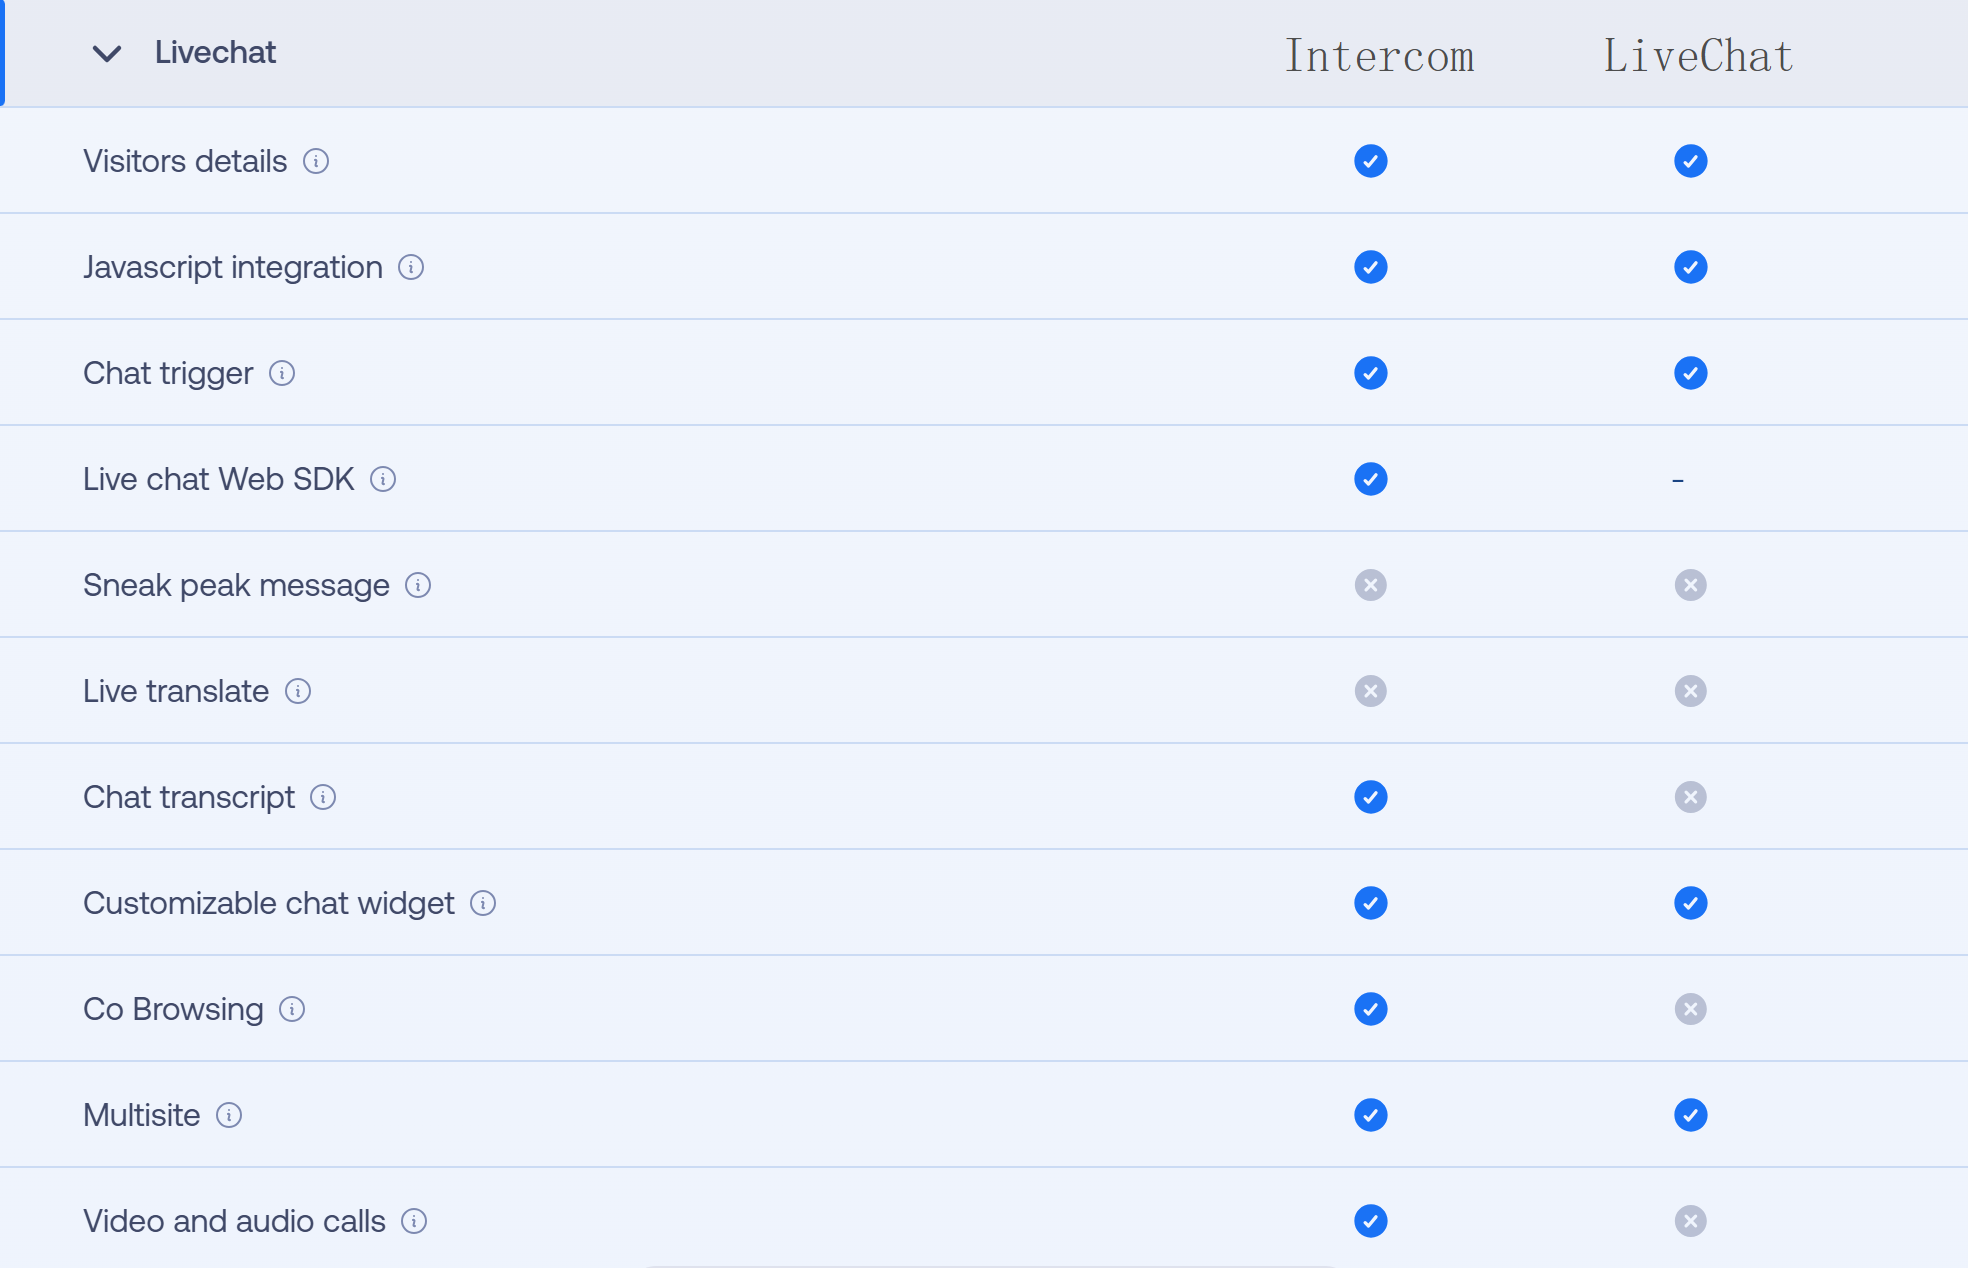
Task: Open info icon next to Multisite
Action: click(229, 1115)
